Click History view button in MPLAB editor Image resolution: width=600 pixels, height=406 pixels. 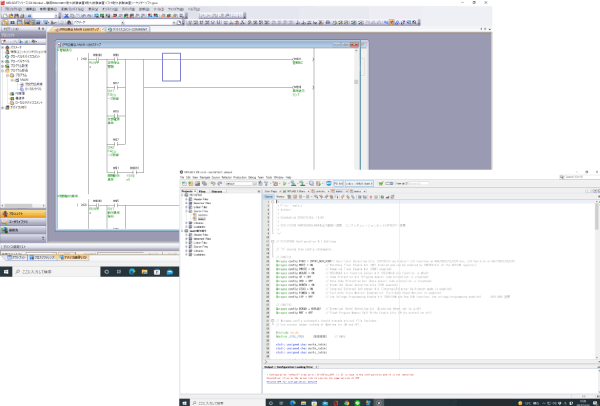(280, 197)
